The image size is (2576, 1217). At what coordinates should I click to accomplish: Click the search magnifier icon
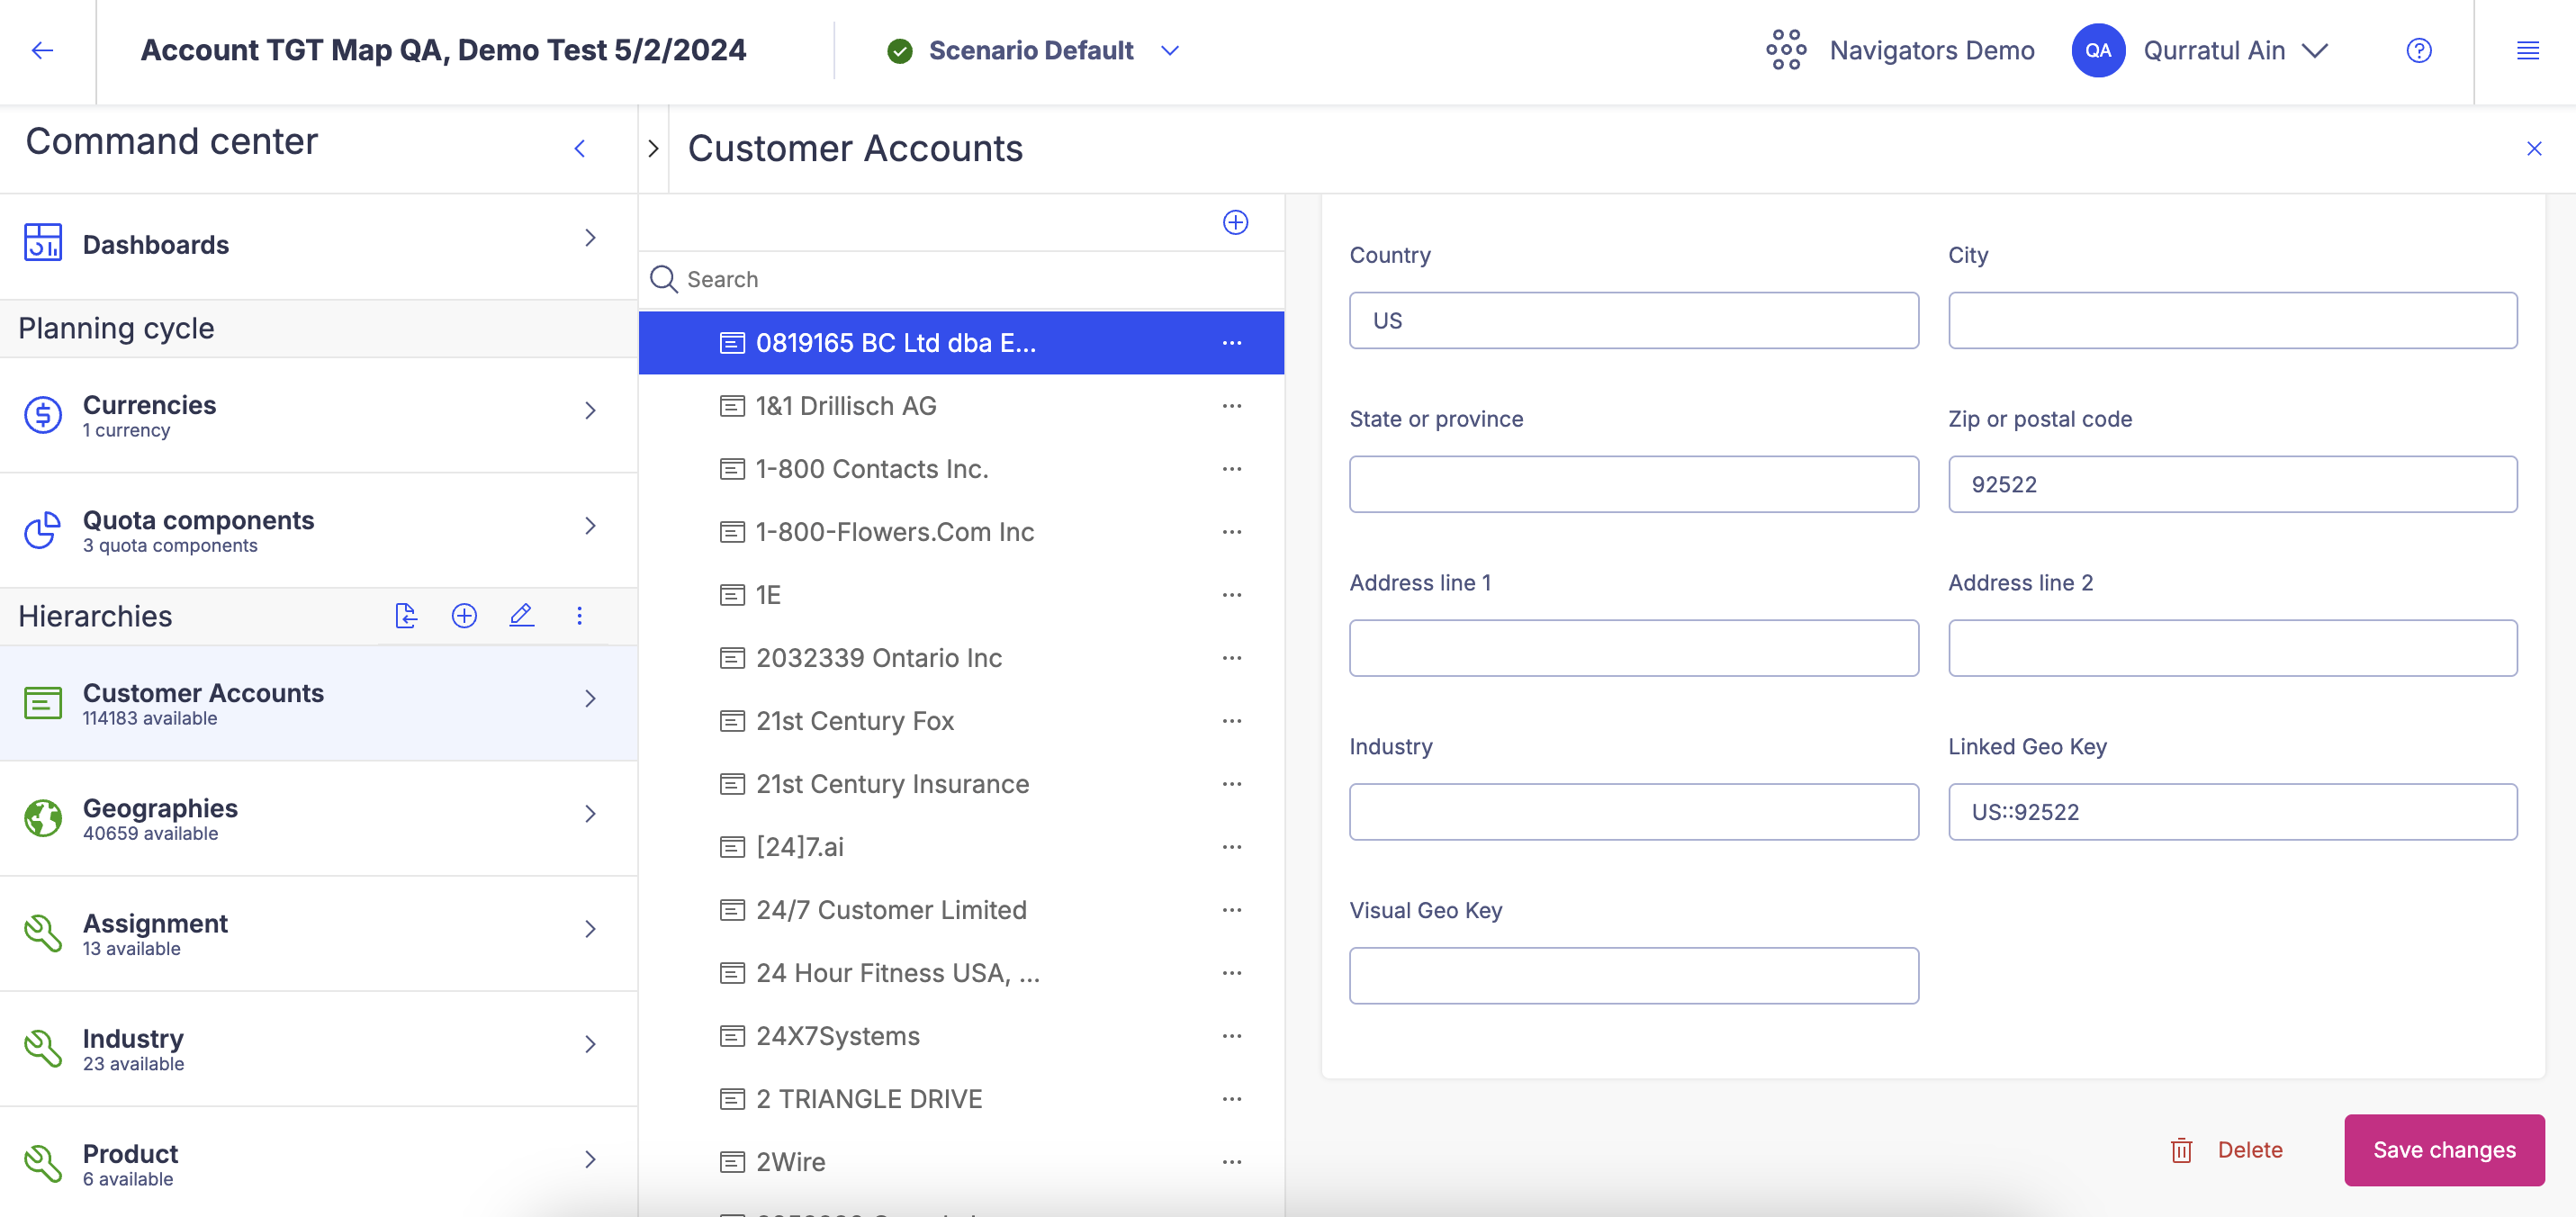pos(663,279)
